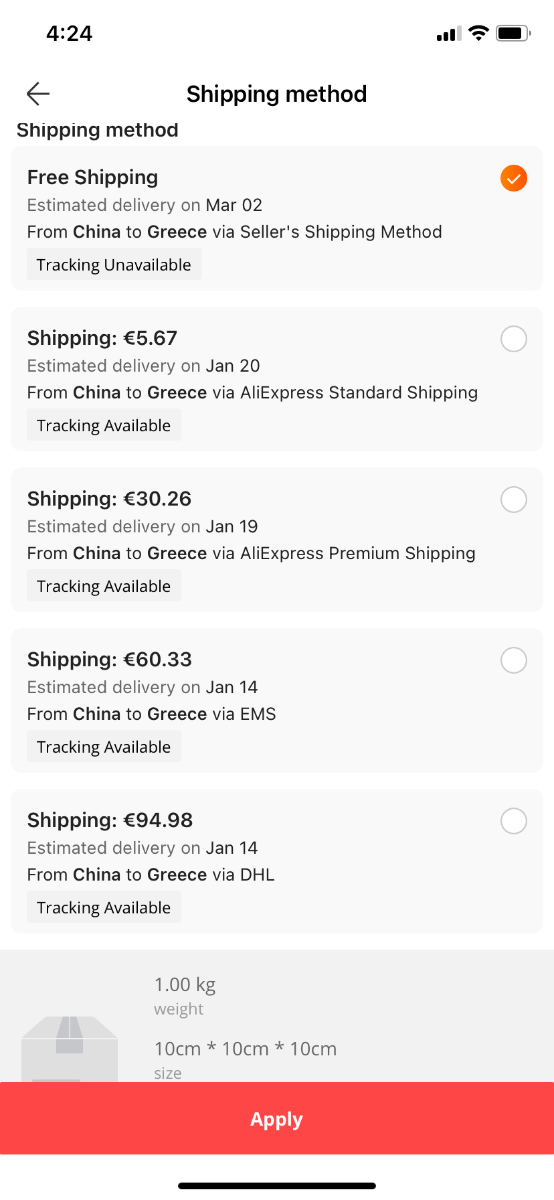Viewport: 554px width, 1200px height.
Task: Select the €60.33 EMS radio button
Action: [513, 660]
